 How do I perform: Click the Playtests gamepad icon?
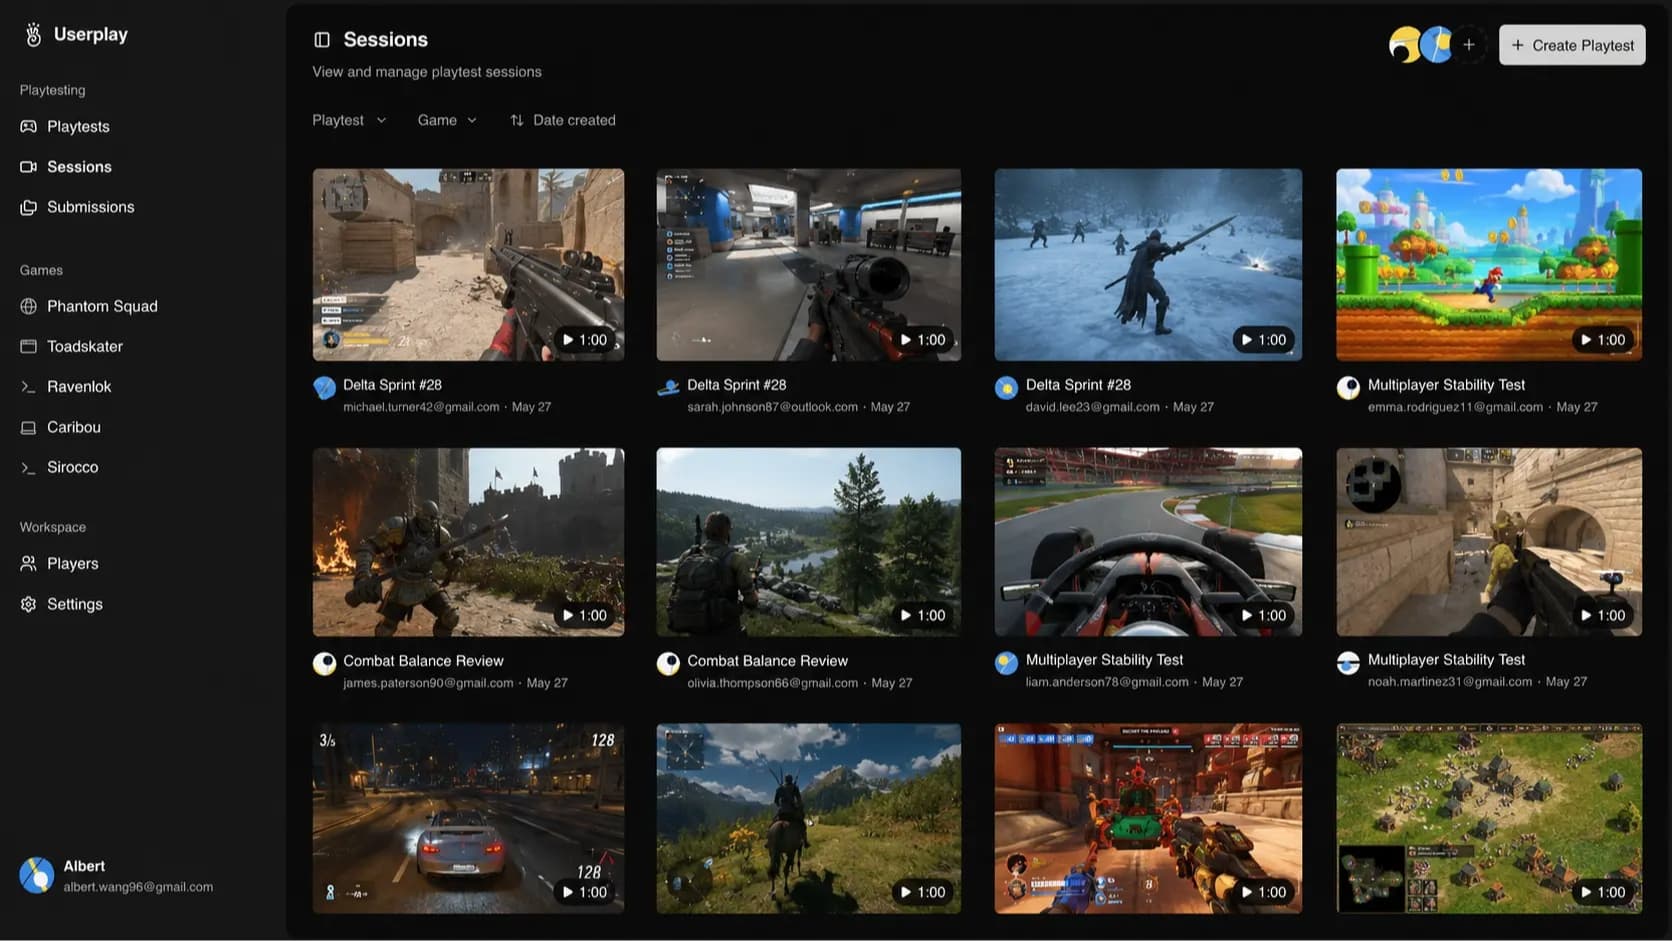coord(28,127)
